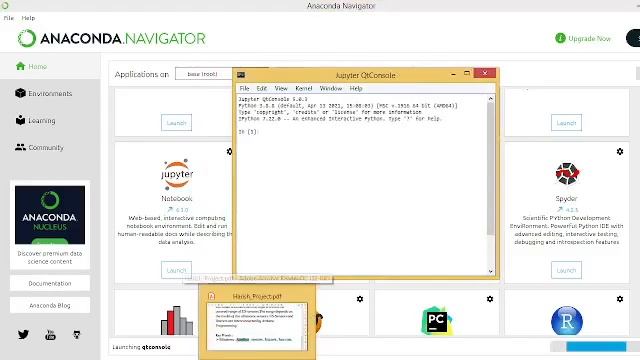Viewport: 640px width, 360px height.
Task: Click the QtConsole scrollbar down arrow
Action: coord(491,271)
